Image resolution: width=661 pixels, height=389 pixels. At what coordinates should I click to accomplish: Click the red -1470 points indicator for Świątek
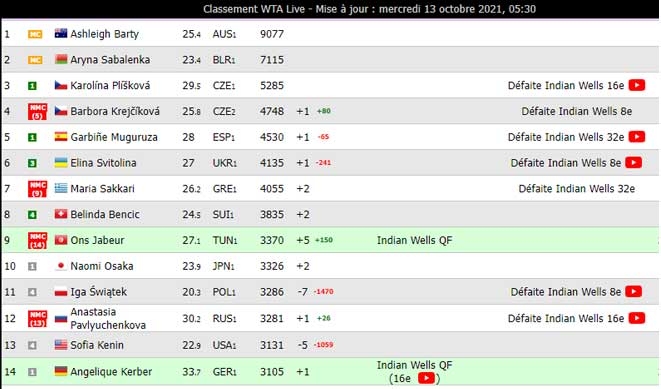point(323,292)
